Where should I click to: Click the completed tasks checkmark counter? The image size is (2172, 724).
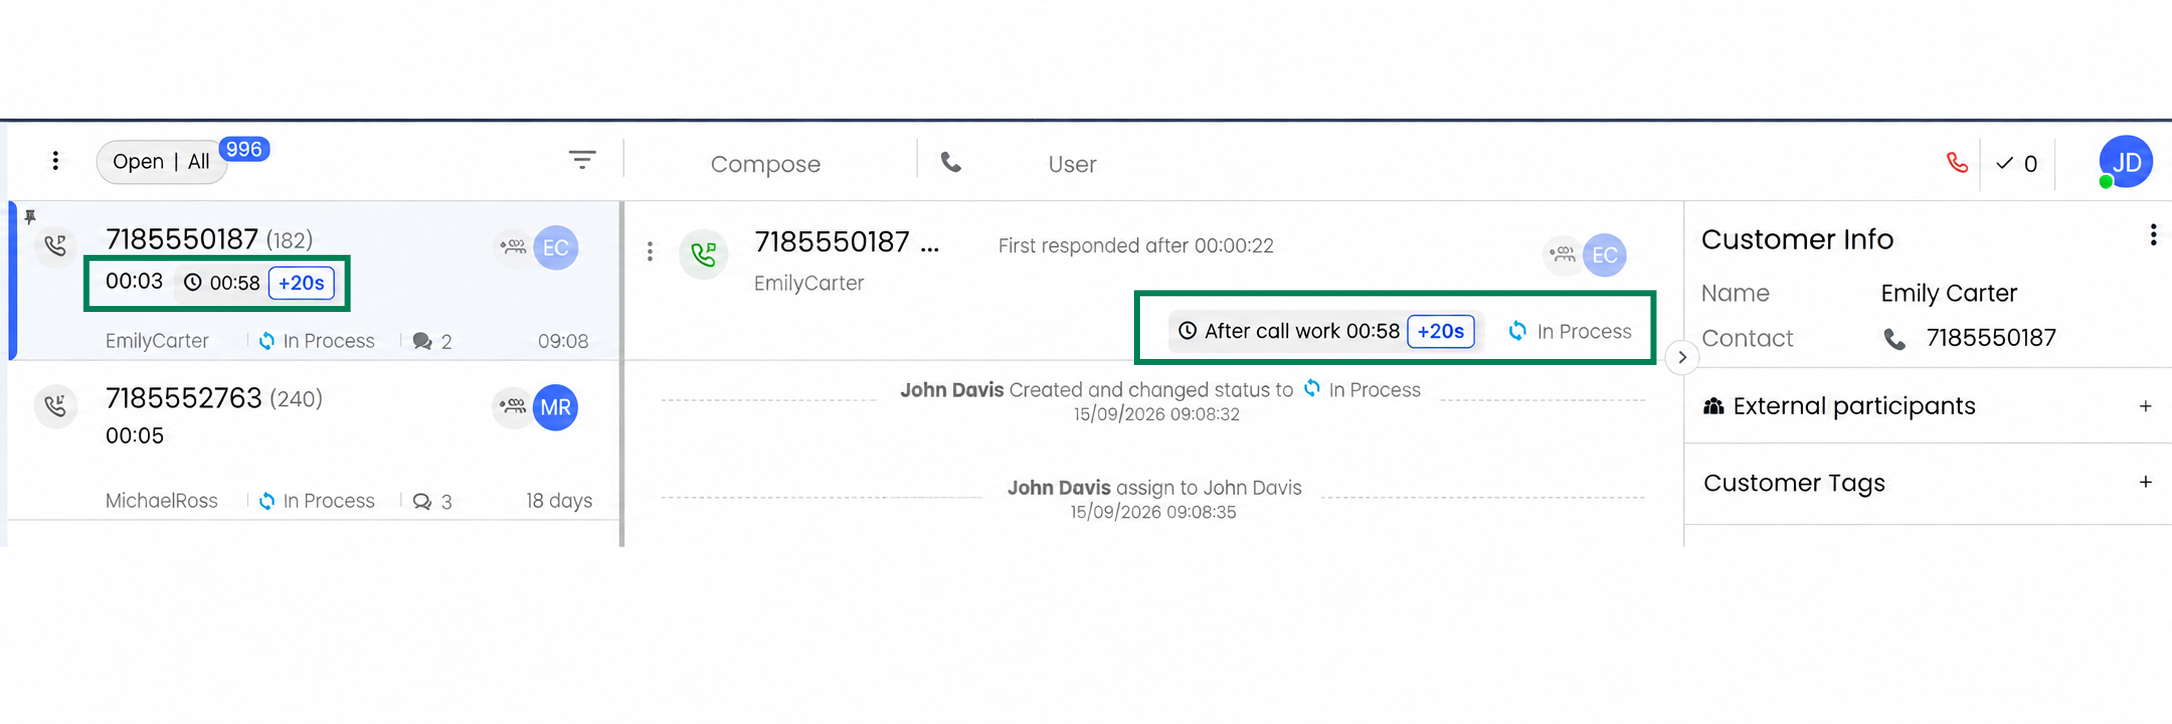point(2017,163)
